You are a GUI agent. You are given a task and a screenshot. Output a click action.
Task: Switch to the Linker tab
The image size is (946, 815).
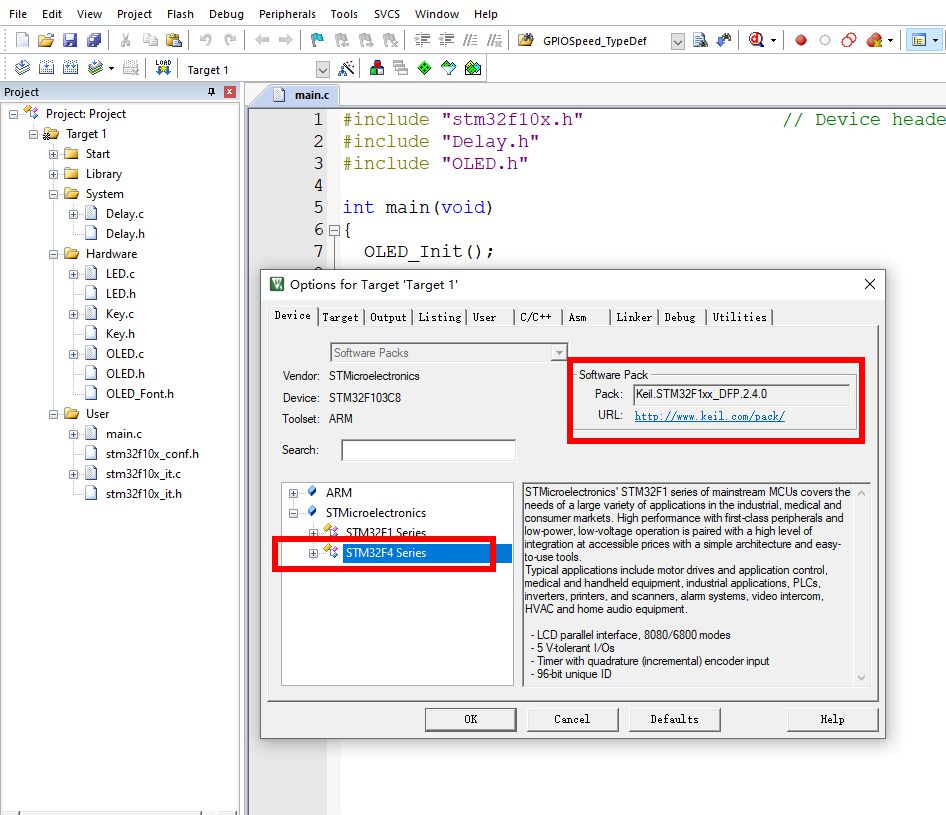pyautogui.click(x=633, y=317)
